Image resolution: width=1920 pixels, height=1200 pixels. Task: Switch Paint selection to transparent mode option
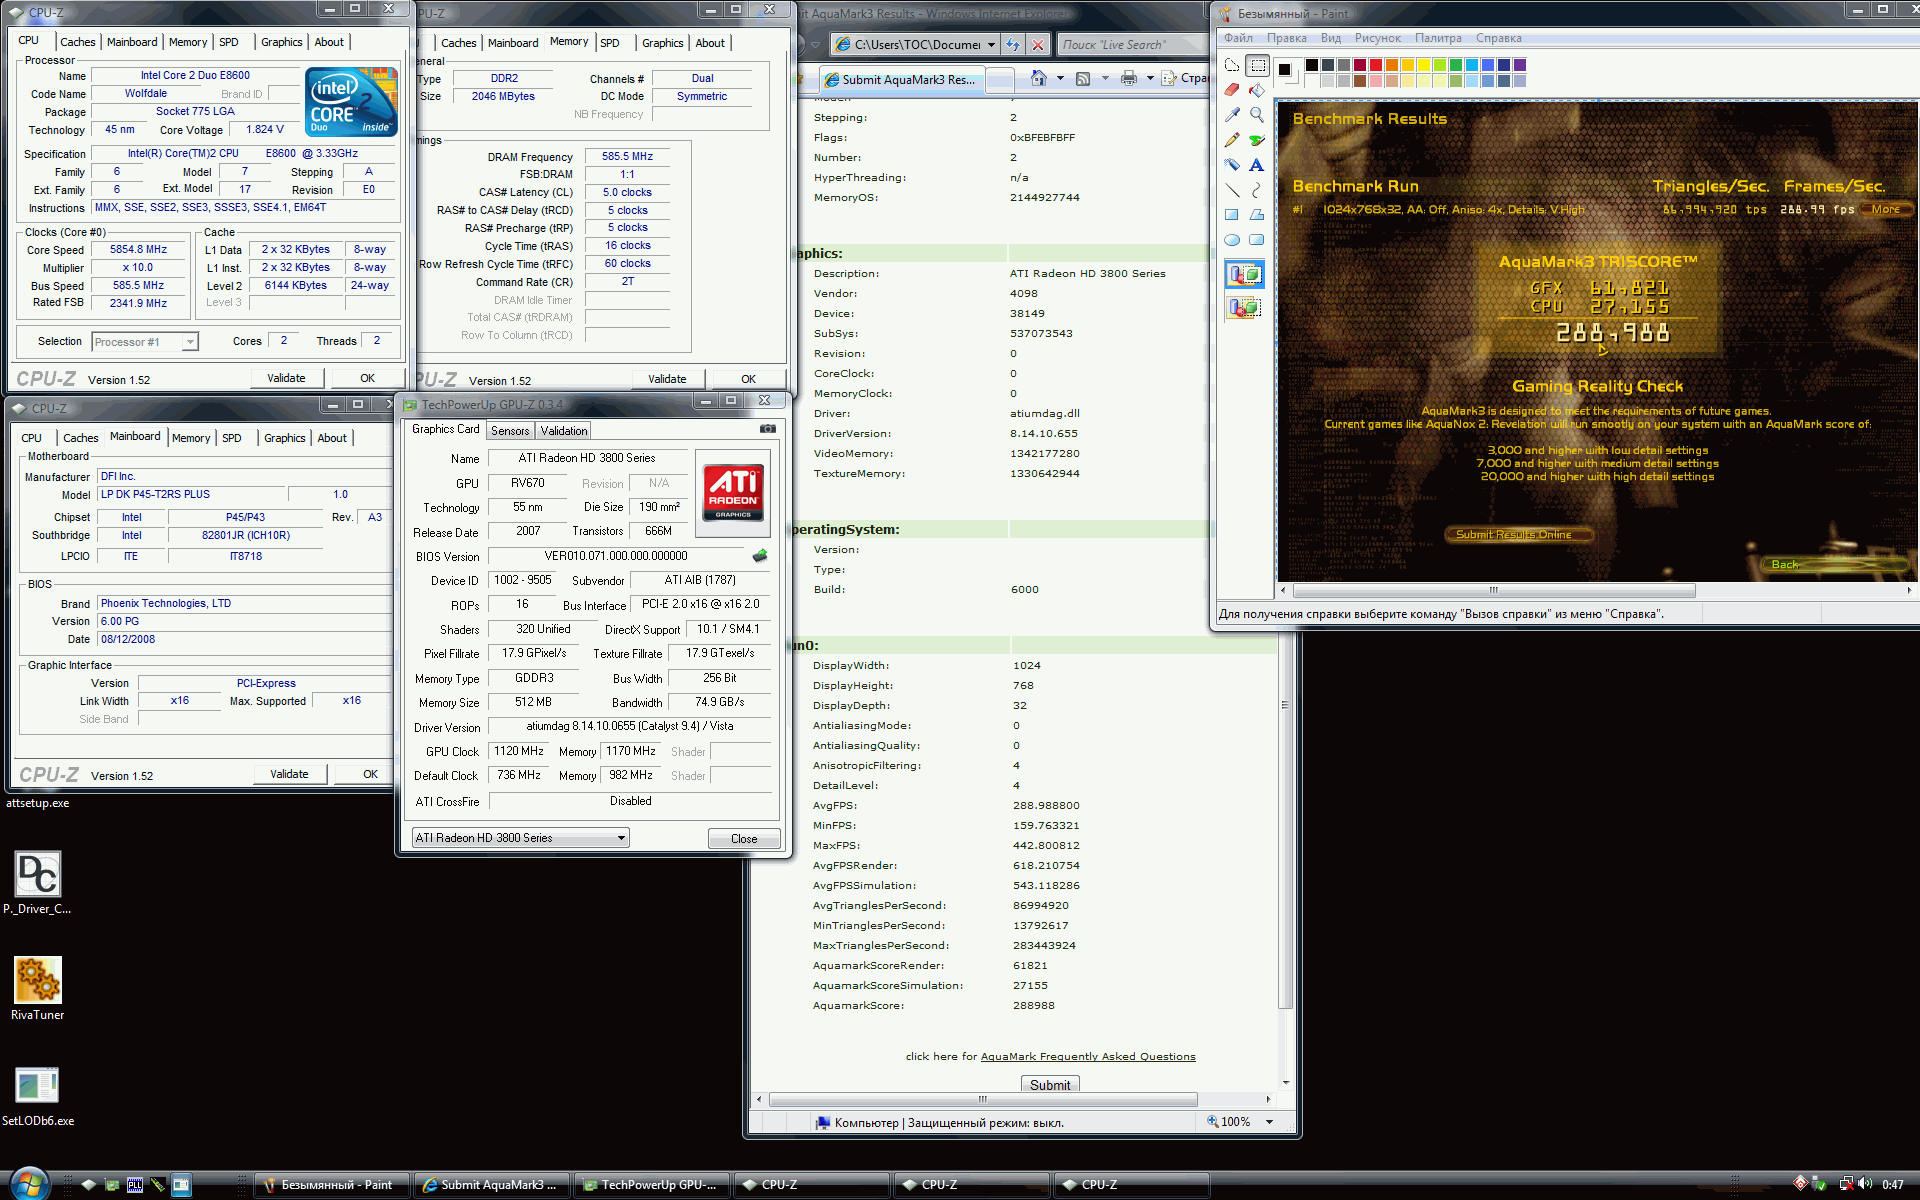[1245, 308]
